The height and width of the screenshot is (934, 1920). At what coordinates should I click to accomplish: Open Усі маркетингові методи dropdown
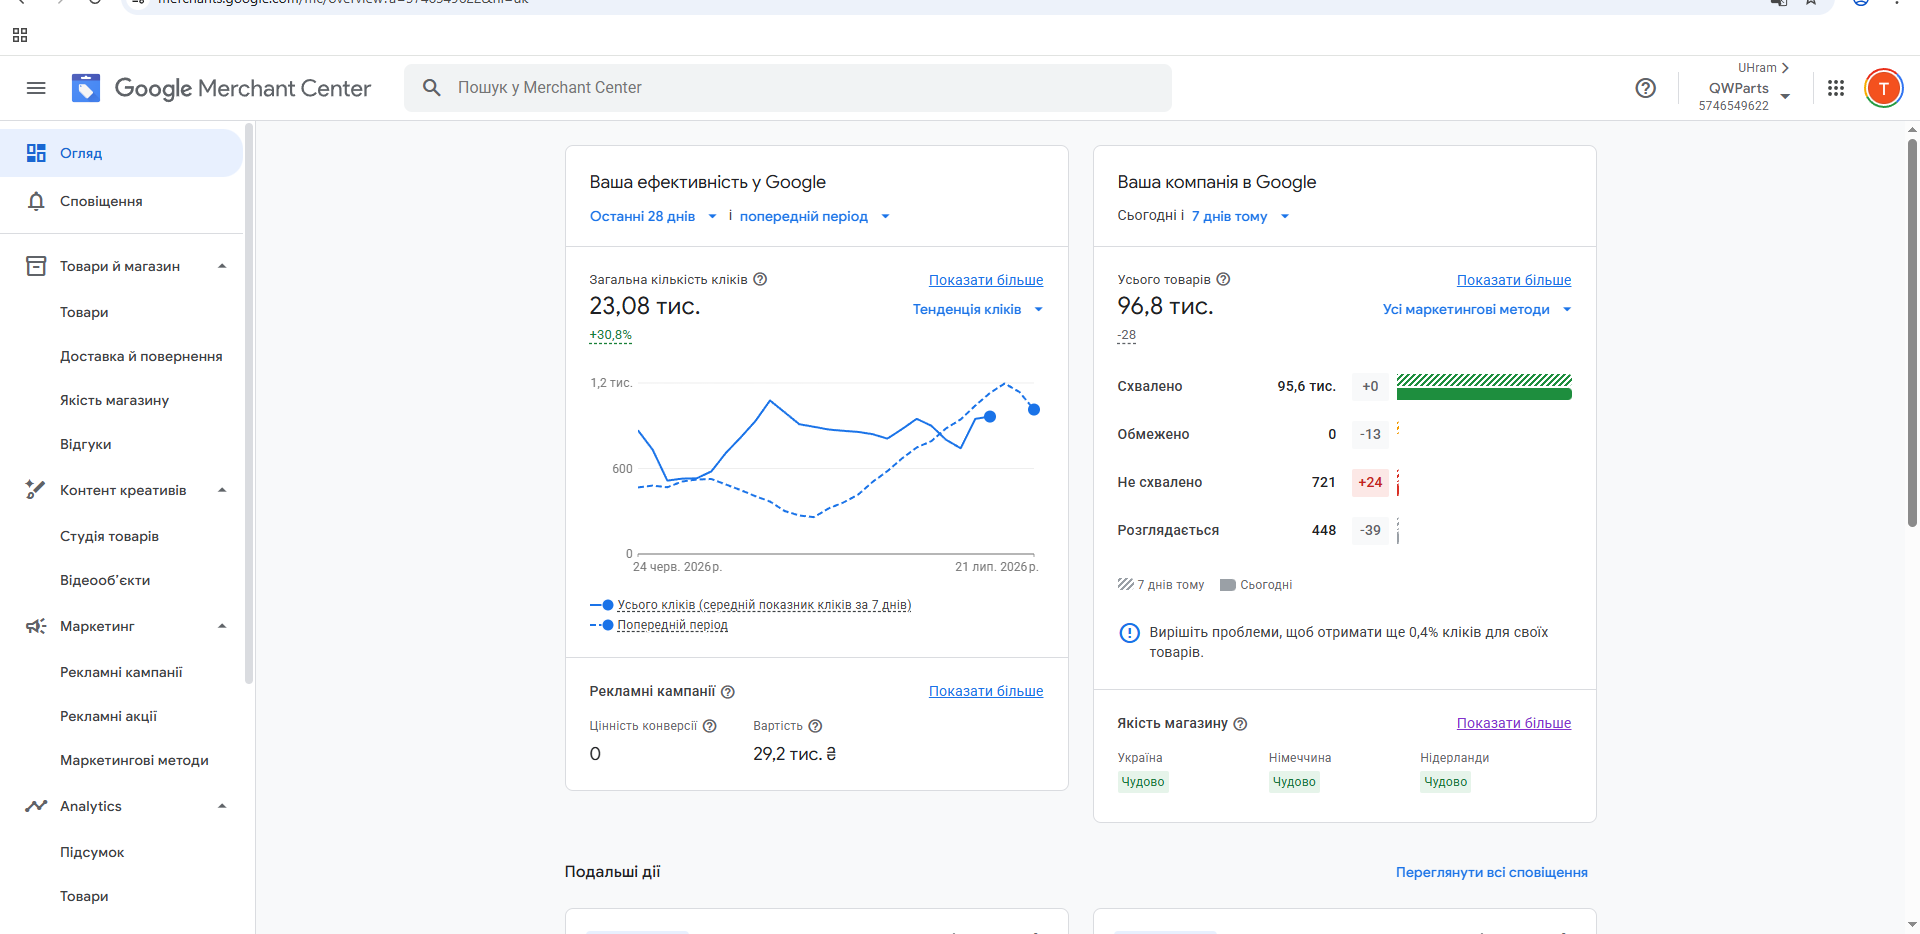coord(1477,309)
